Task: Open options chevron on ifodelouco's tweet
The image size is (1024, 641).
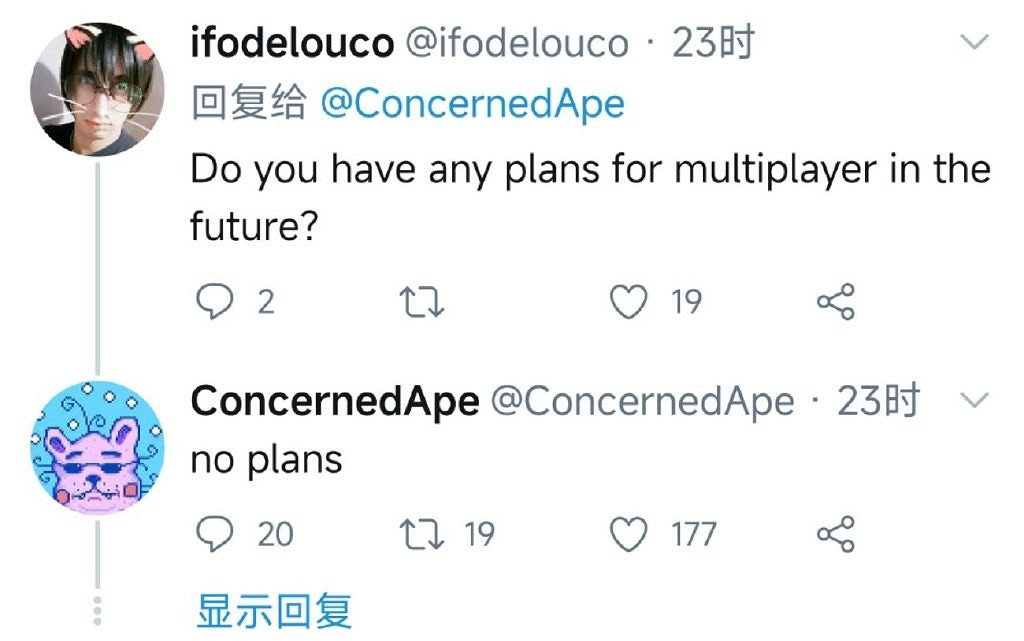Action: 973,42
